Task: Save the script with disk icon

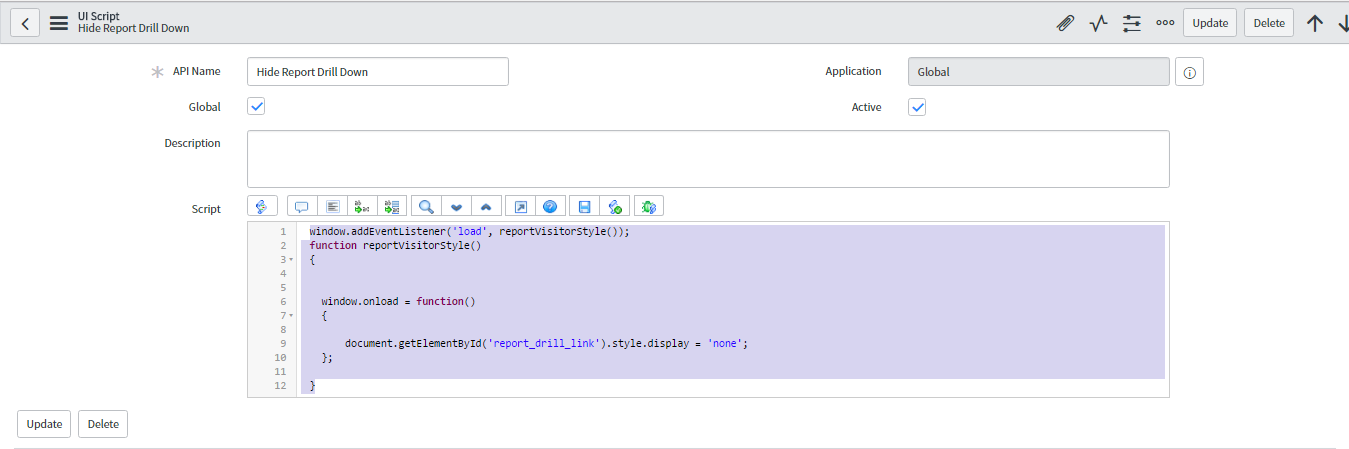Action: [584, 206]
